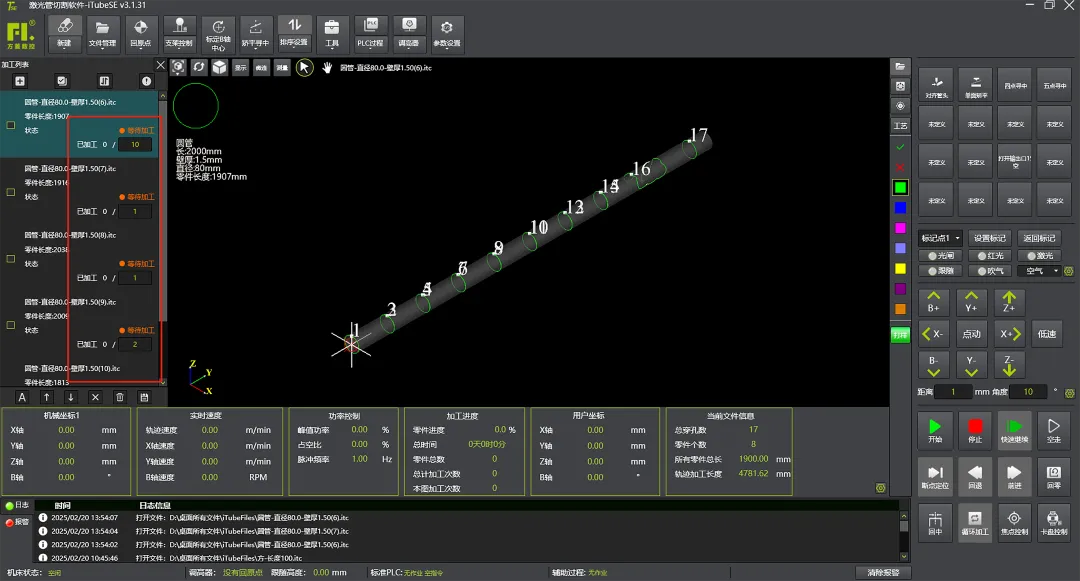1080x581 pixels.
Task: Click the 回原点 return-to-origin icon
Action: [141, 33]
